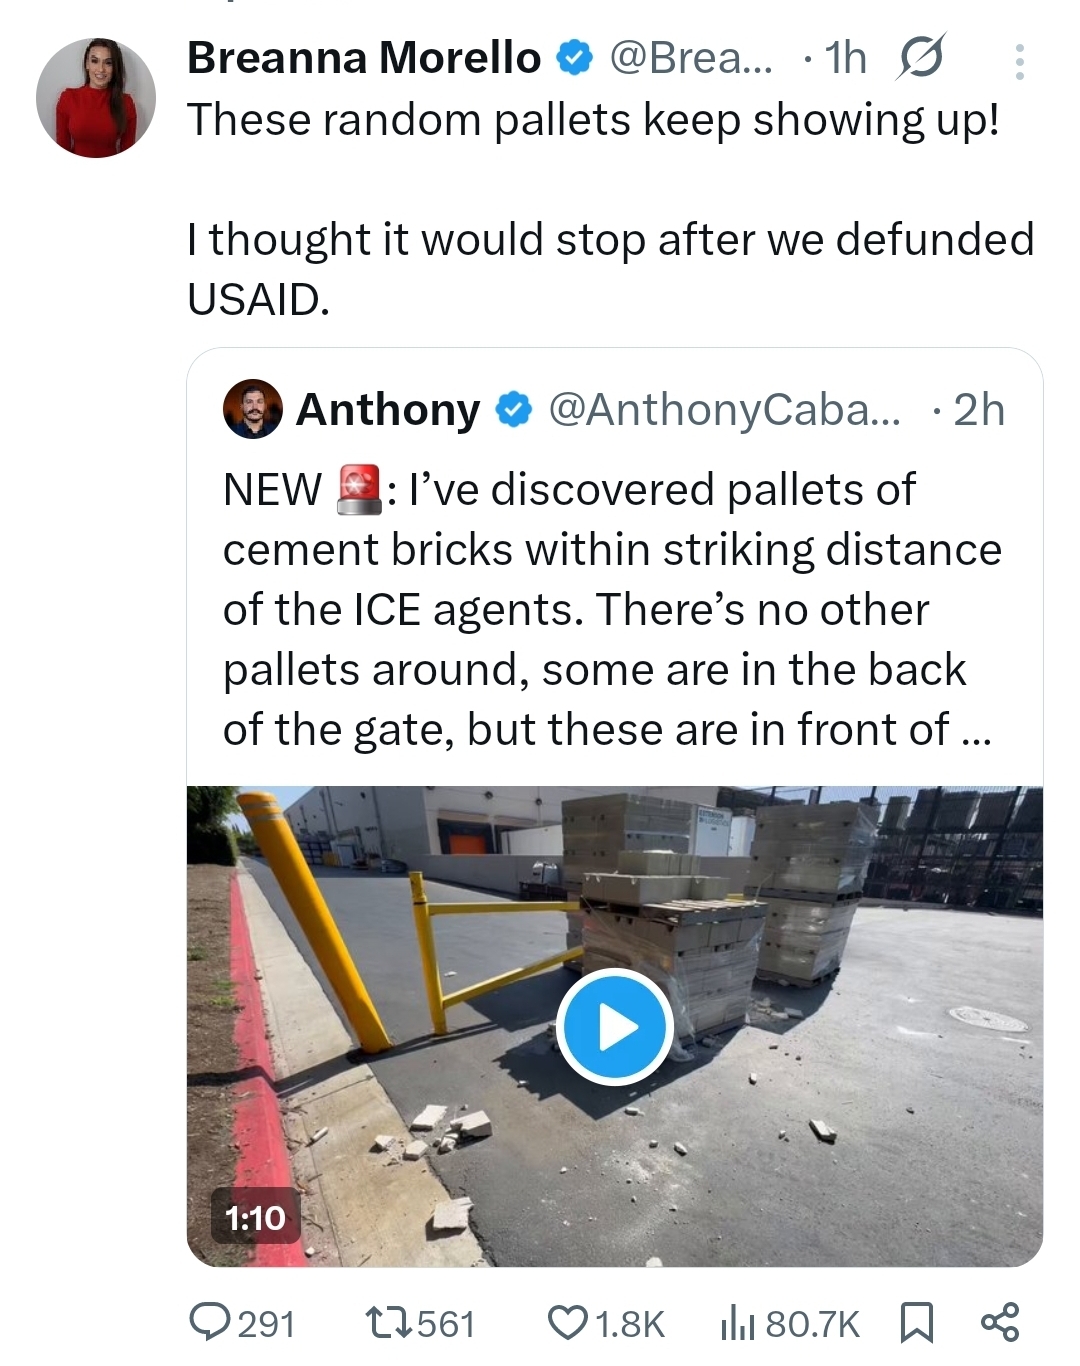Play the pallets video
The height and width of the screenshot is (1366, 1080).
[614, 1026]
